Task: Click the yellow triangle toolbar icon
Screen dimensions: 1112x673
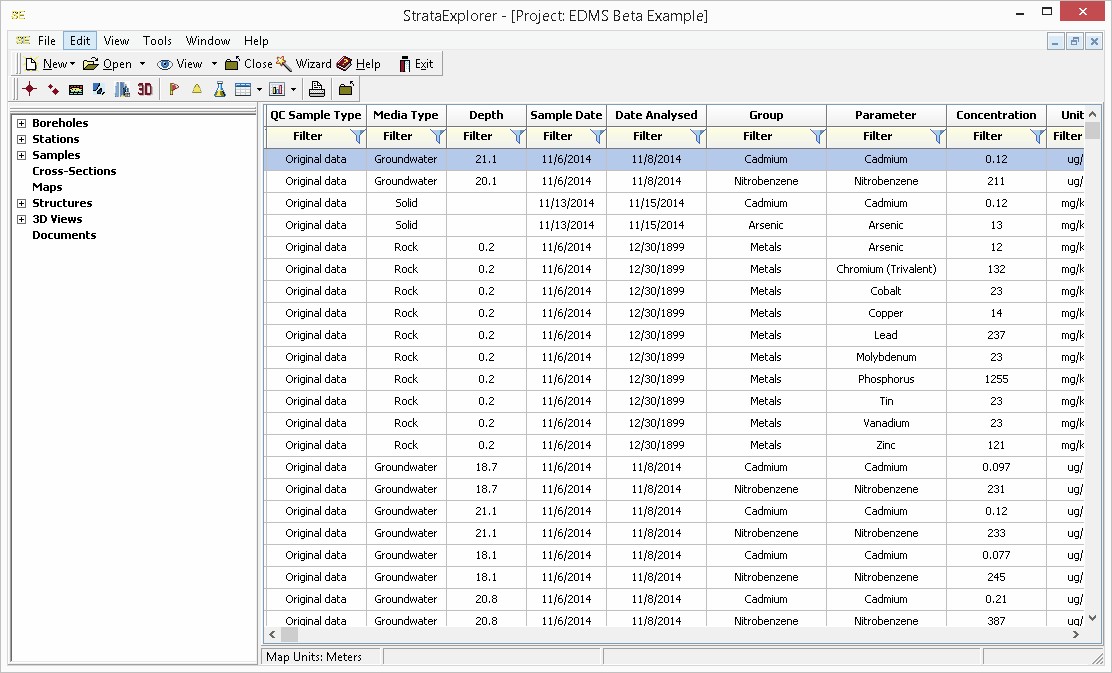Action: tap(196, 89)
